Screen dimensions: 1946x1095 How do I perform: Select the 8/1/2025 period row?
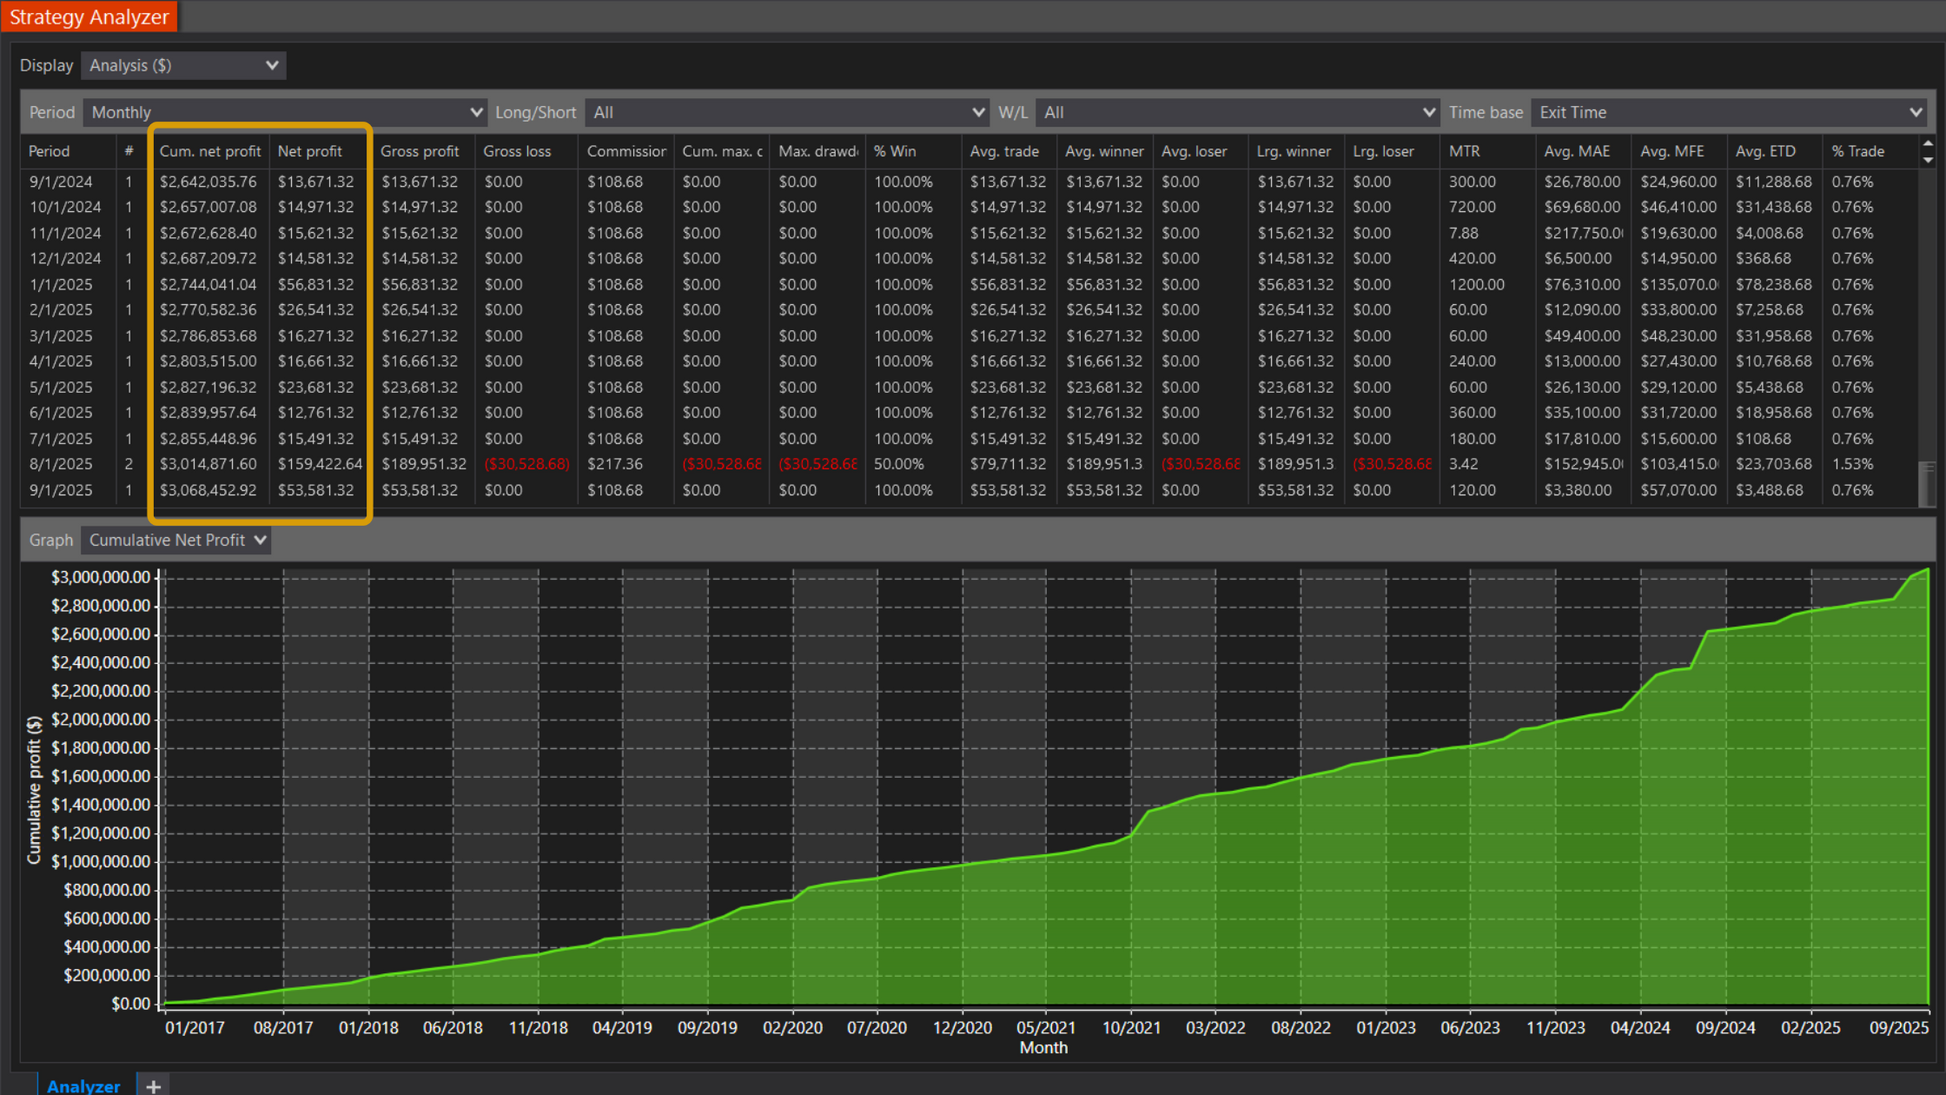(60, 464)
